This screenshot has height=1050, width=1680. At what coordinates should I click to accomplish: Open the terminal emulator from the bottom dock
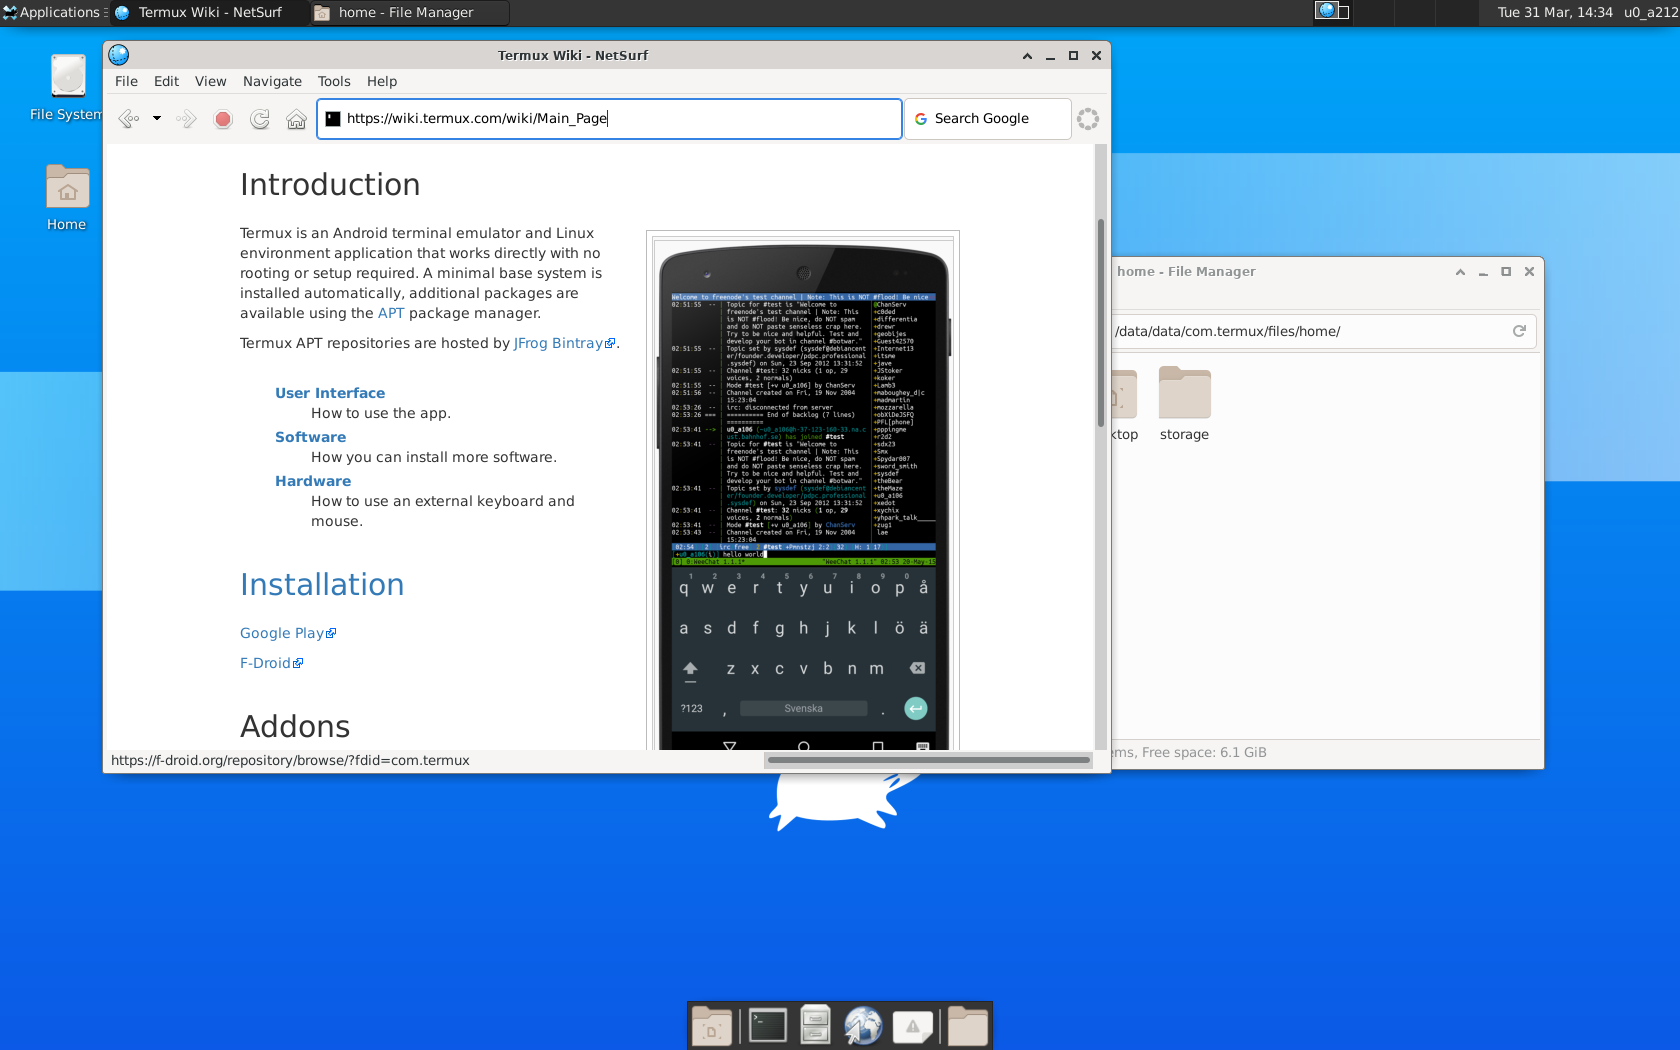pos(765,1025)
